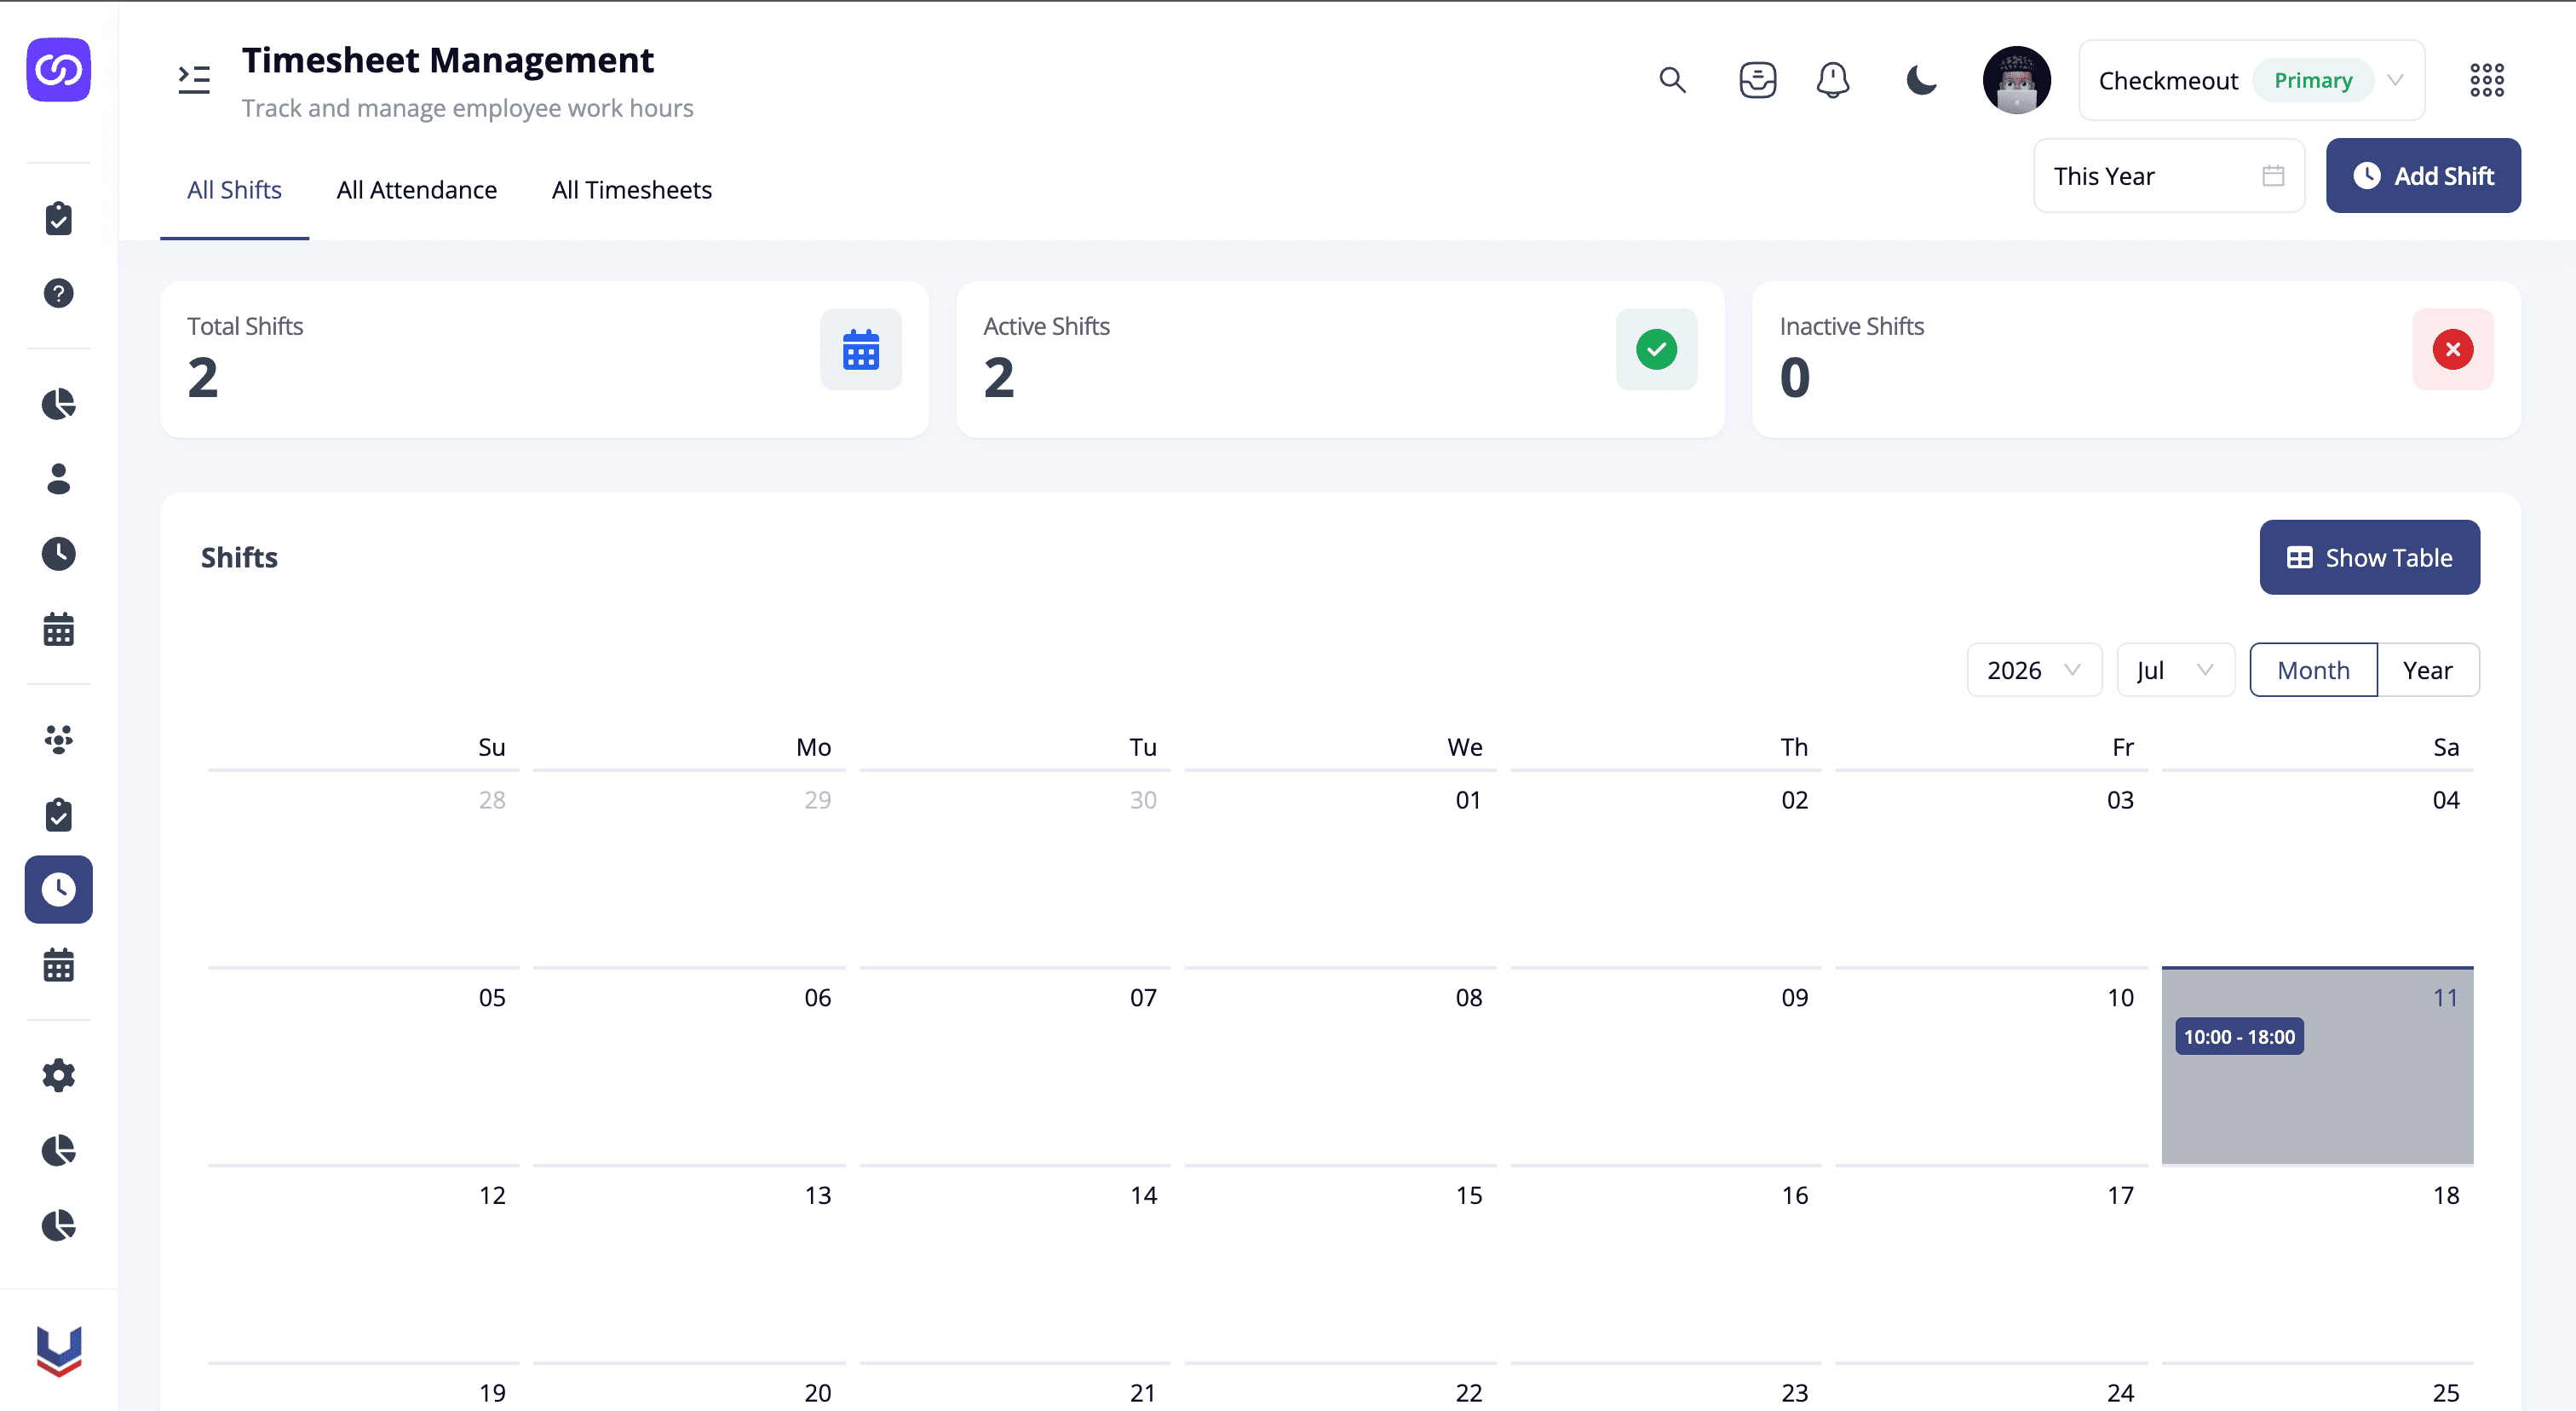Click the Show Table button
Viewport: 2576px width, 1411px height.
(x=2369, y=557)
